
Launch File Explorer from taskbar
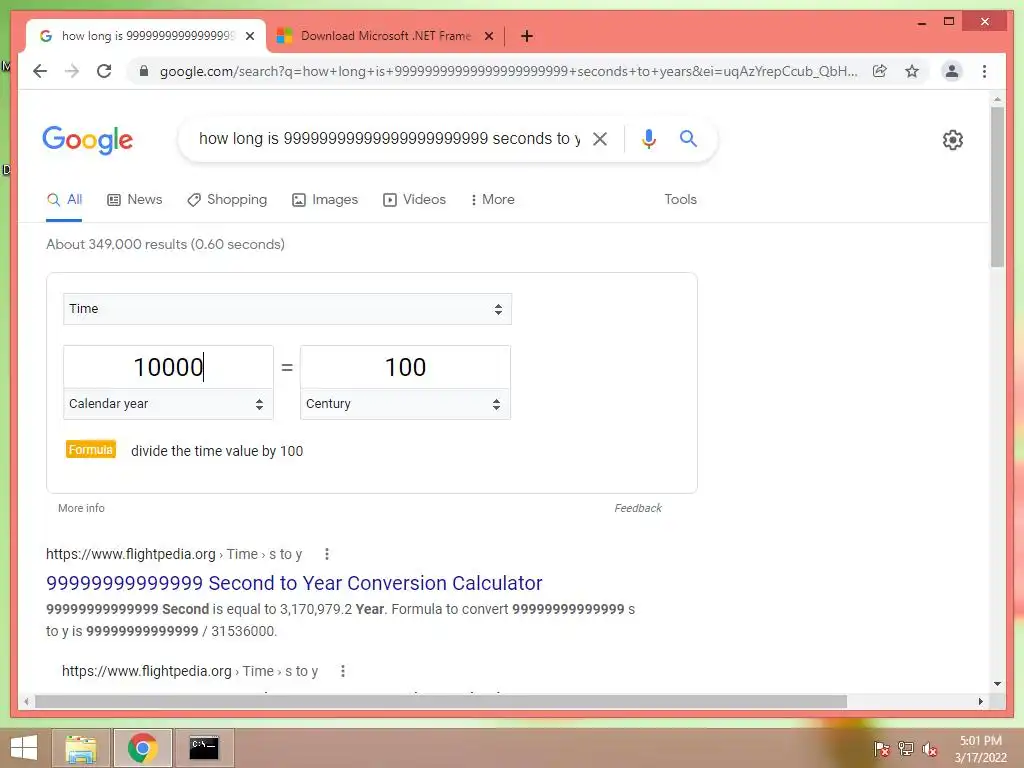point(81,748)
